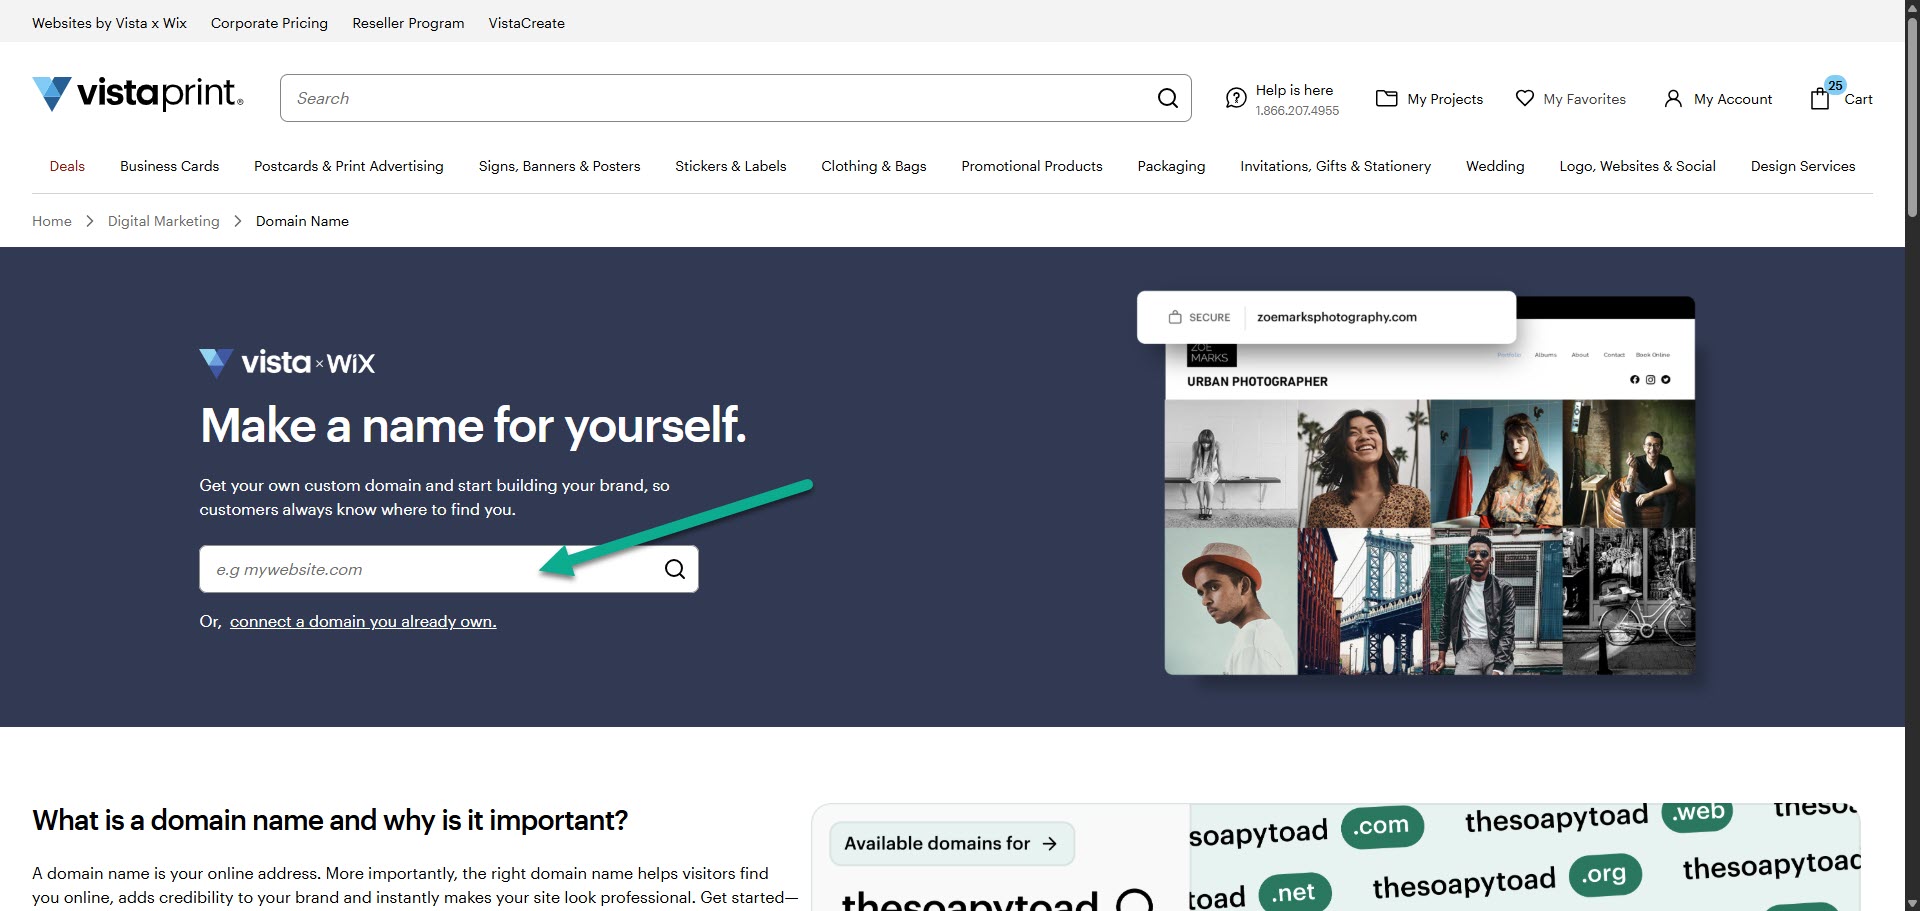Click the secure lock icon in preview
This screenshot has height=911, width=1920.
(1175, 317)
